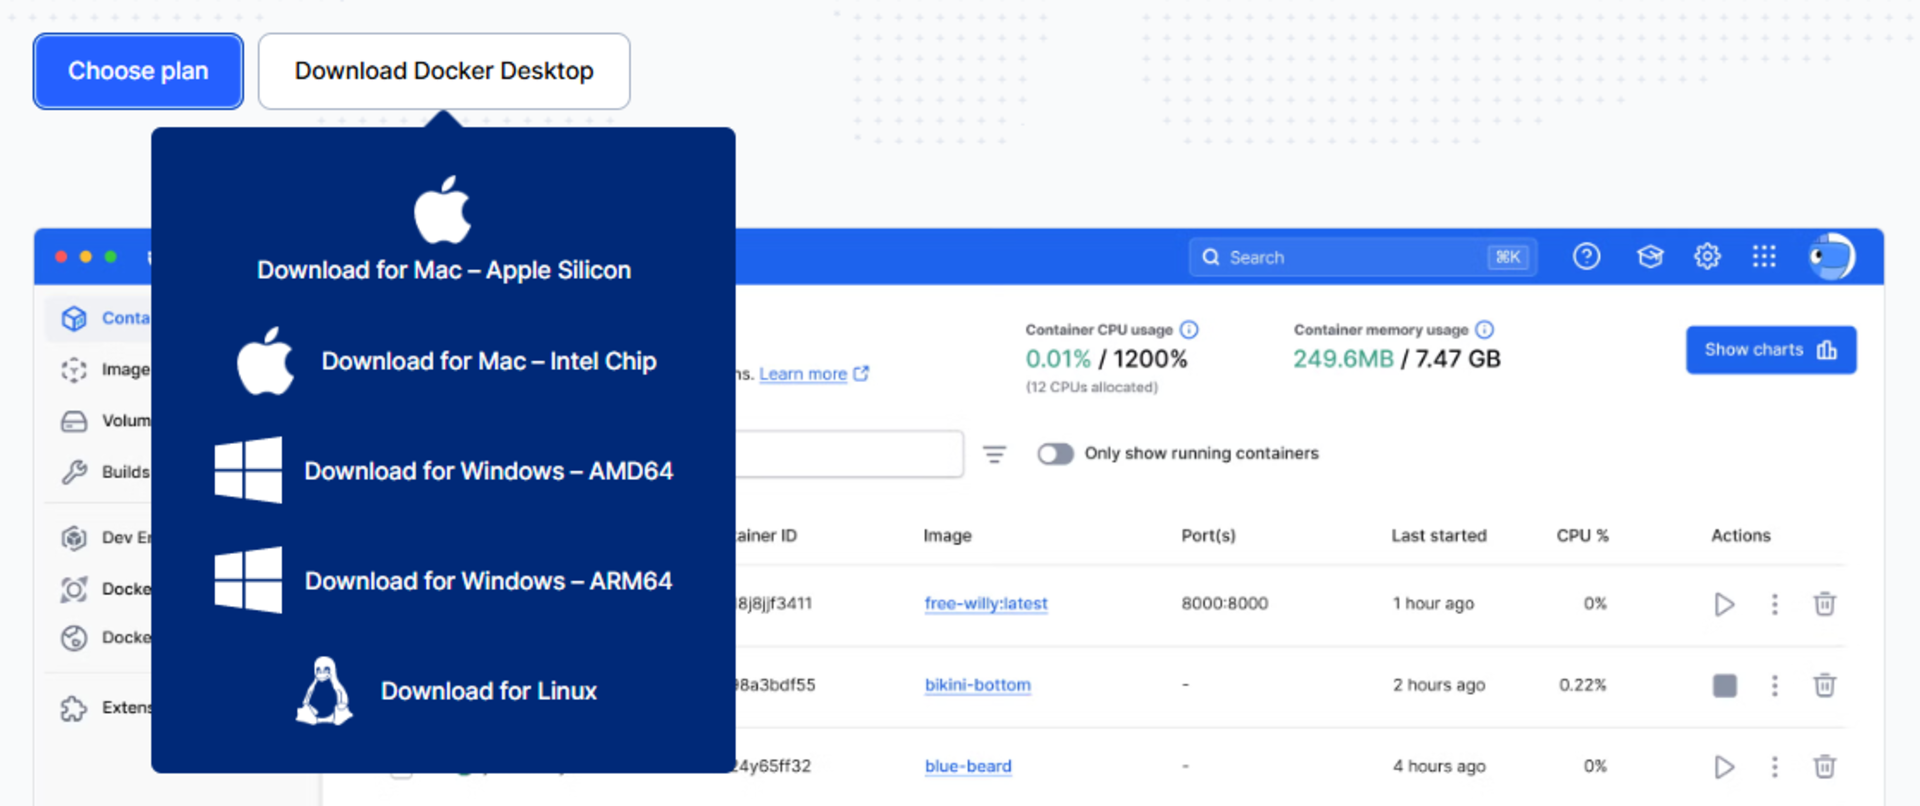Click the Container CPU usage info icon
The height and width of the screenshot is (806, 1920).
(1189, 330)
